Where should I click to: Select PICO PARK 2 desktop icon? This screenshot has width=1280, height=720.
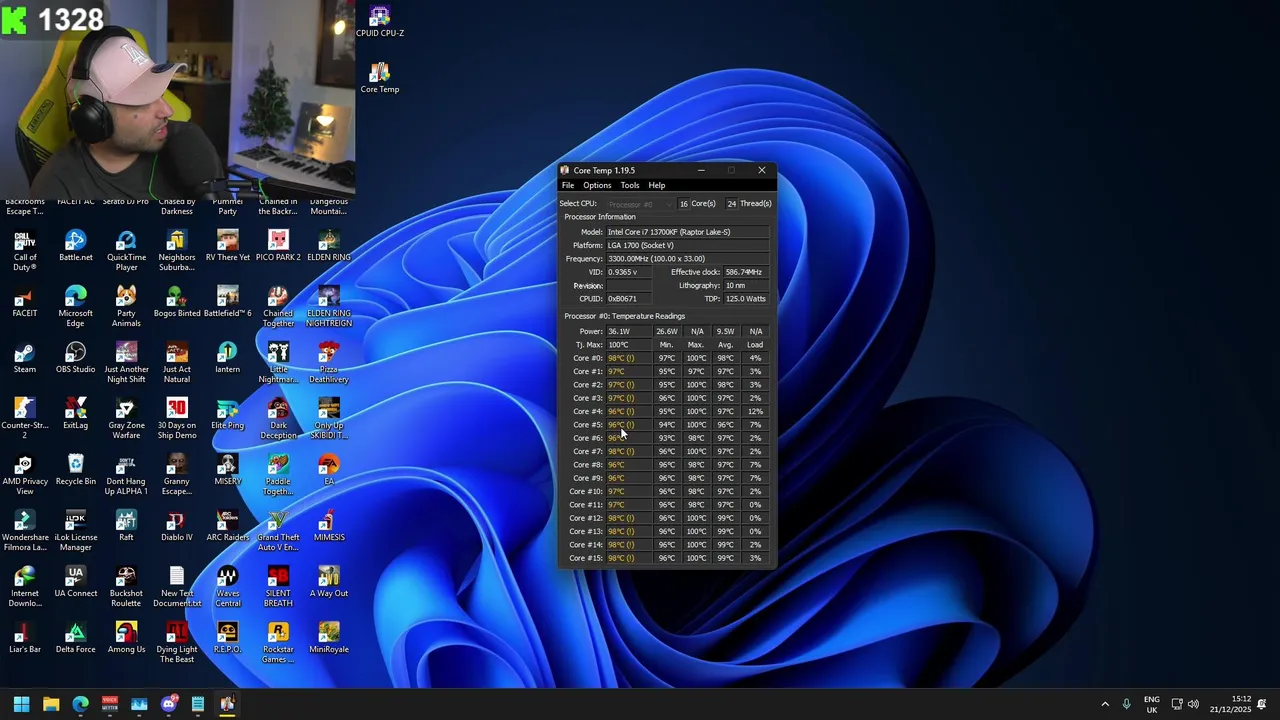(x=278, y=246)
